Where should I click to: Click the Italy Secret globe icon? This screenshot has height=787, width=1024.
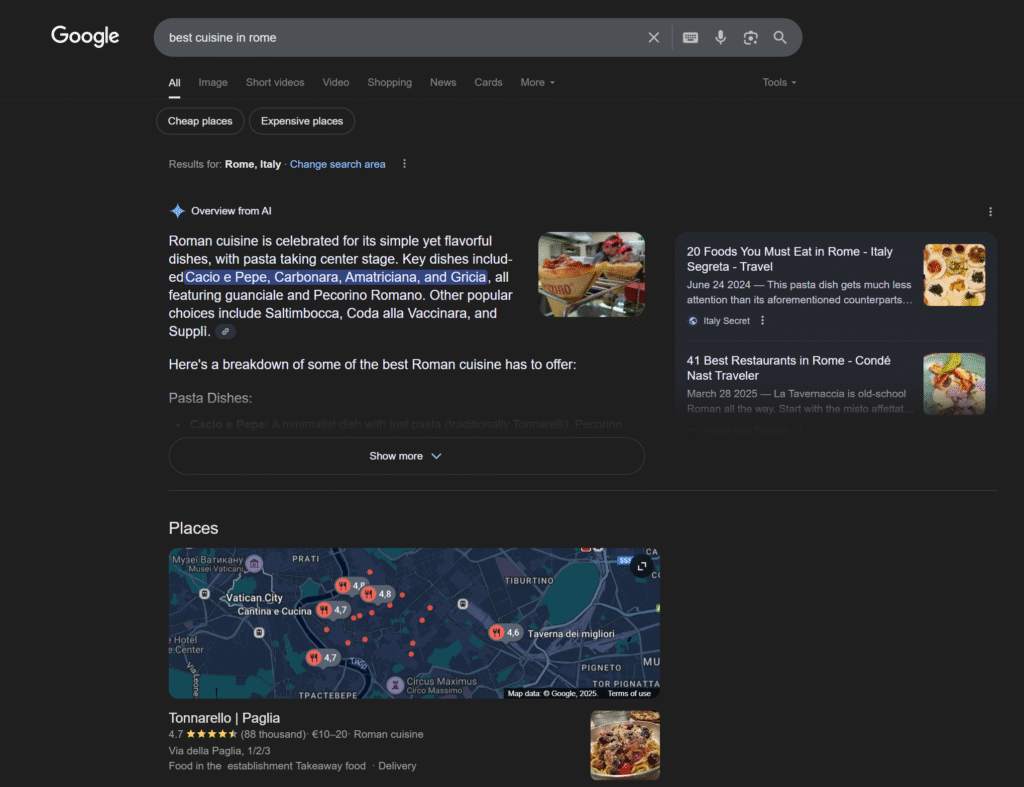point(693,321)
